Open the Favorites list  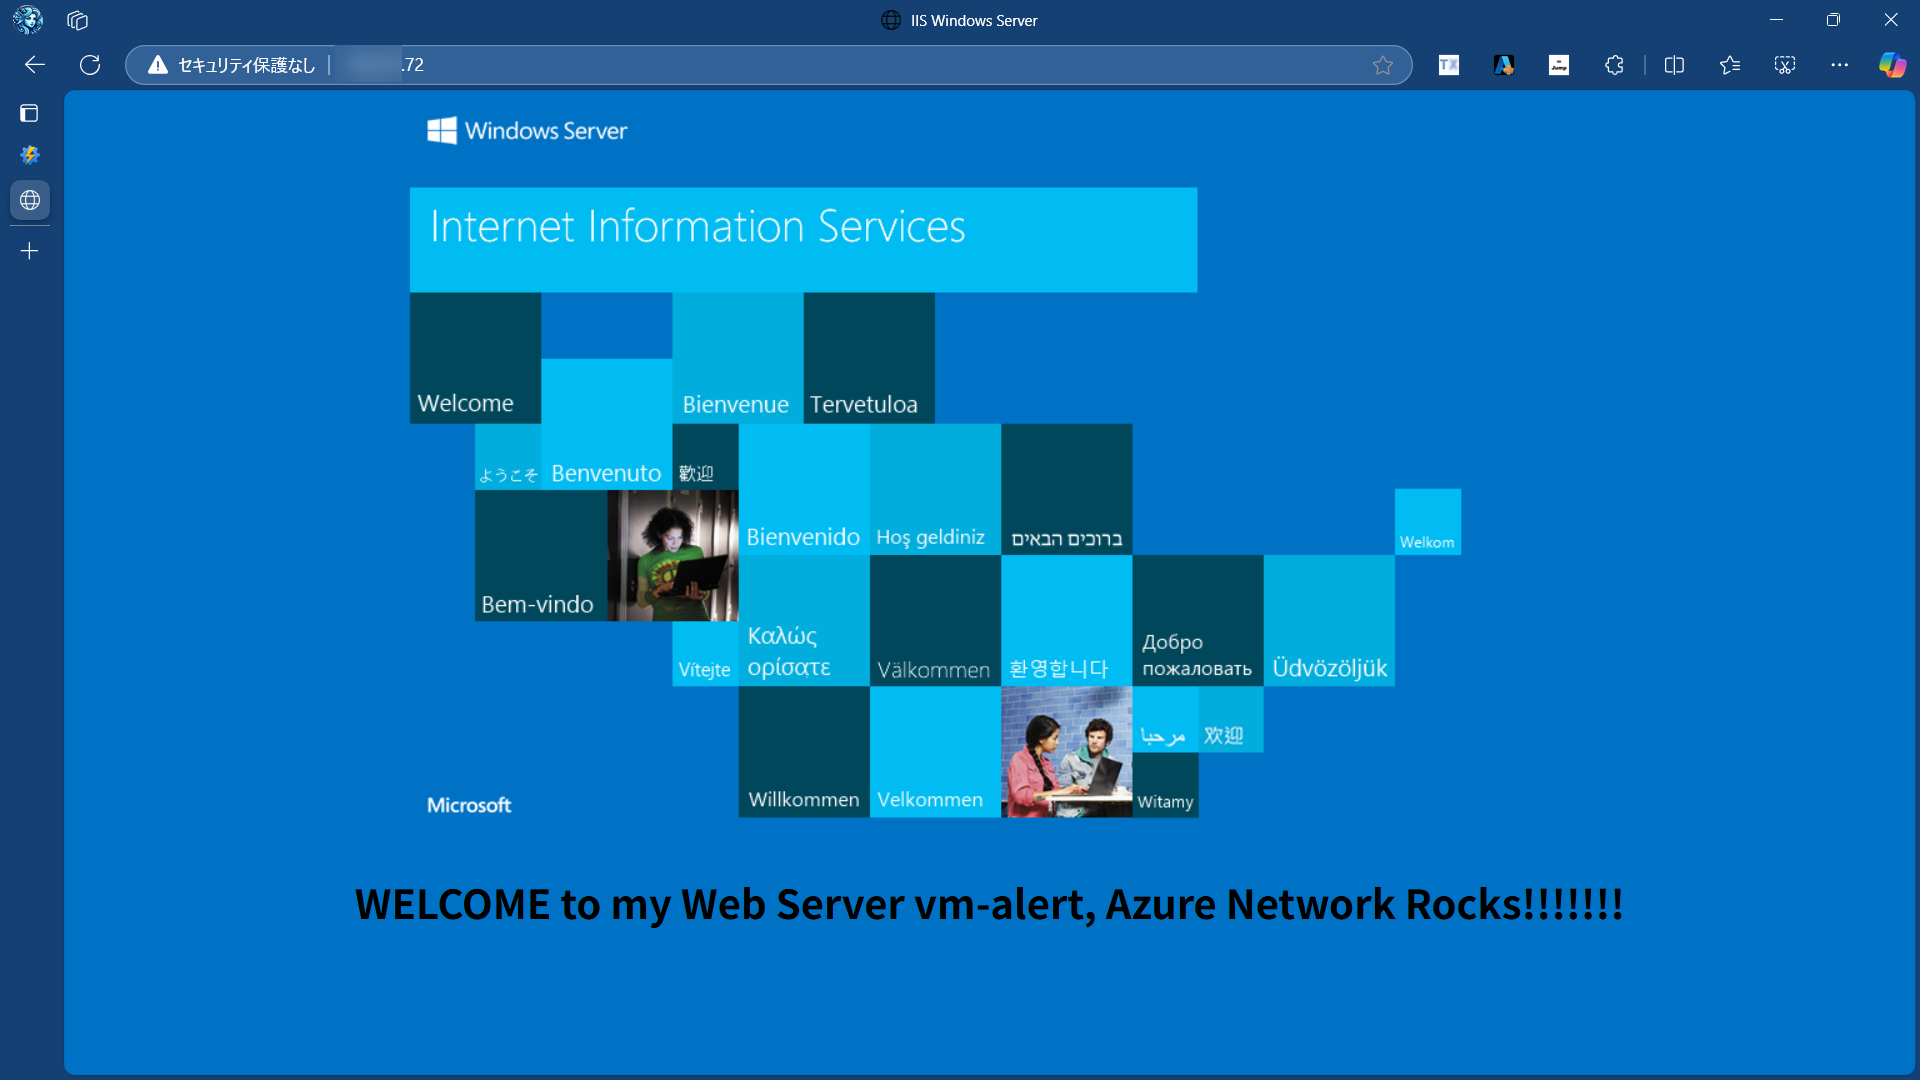click(x=1729, y=65)
